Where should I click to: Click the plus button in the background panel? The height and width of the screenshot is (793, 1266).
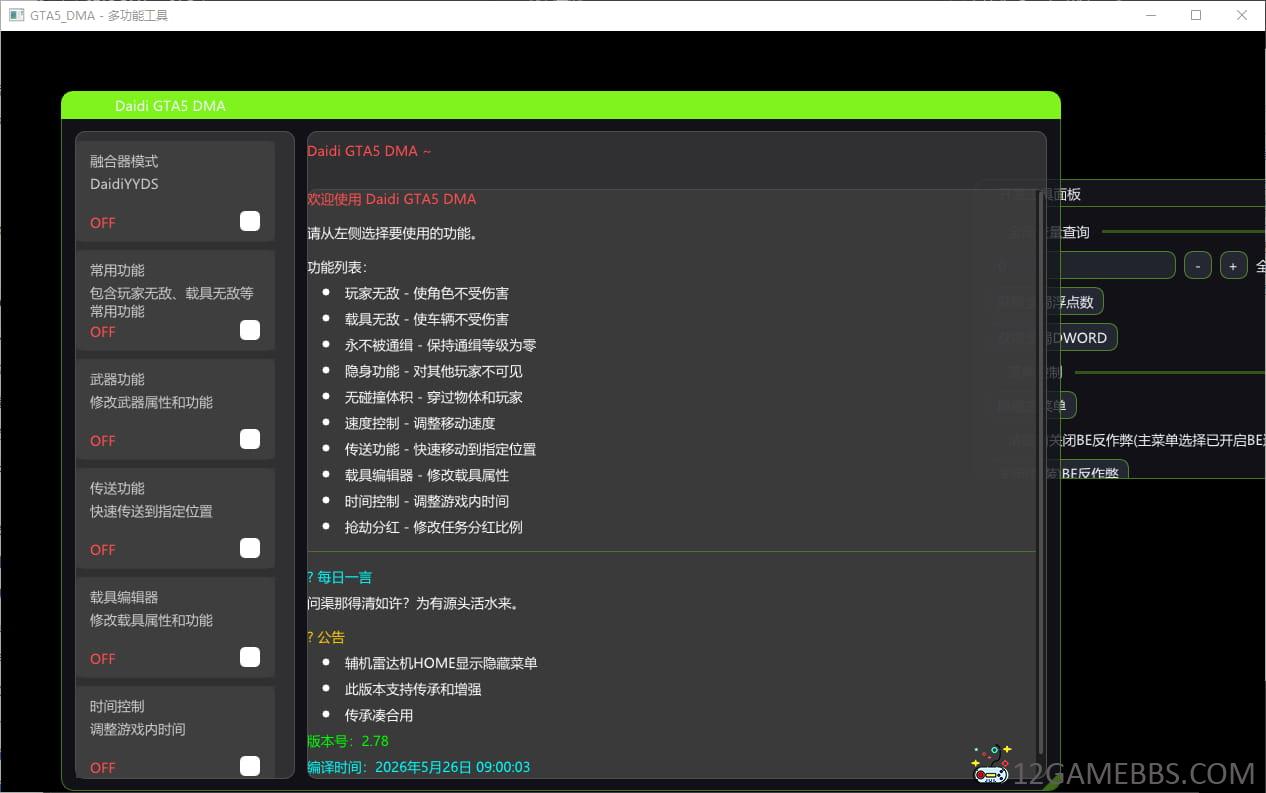[x=1233, y=265]
